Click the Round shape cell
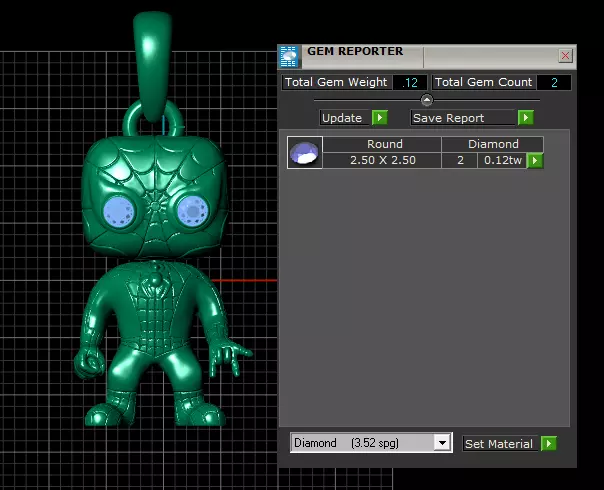The width and height of the screenshot is (604, 490). coord(382,144)
